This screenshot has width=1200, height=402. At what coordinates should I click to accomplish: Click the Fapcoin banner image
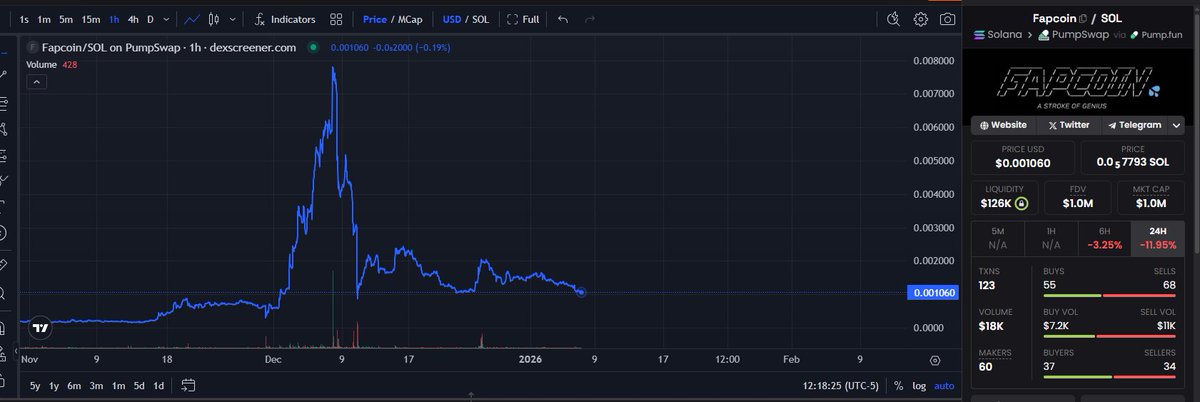1081,85
